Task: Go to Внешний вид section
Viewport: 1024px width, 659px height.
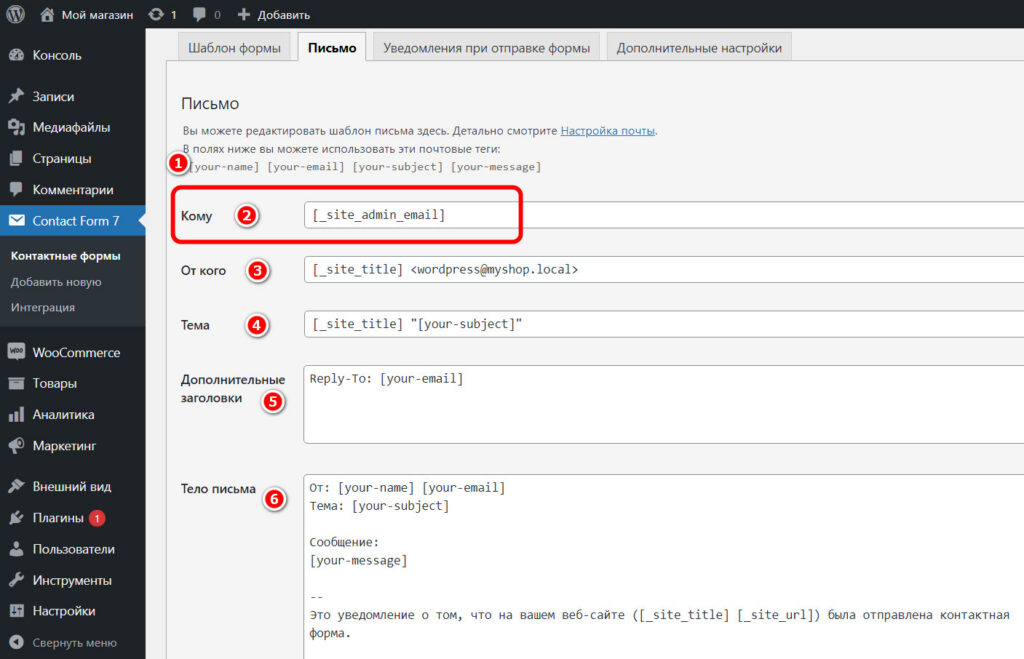Action: [x=72, y=487]
